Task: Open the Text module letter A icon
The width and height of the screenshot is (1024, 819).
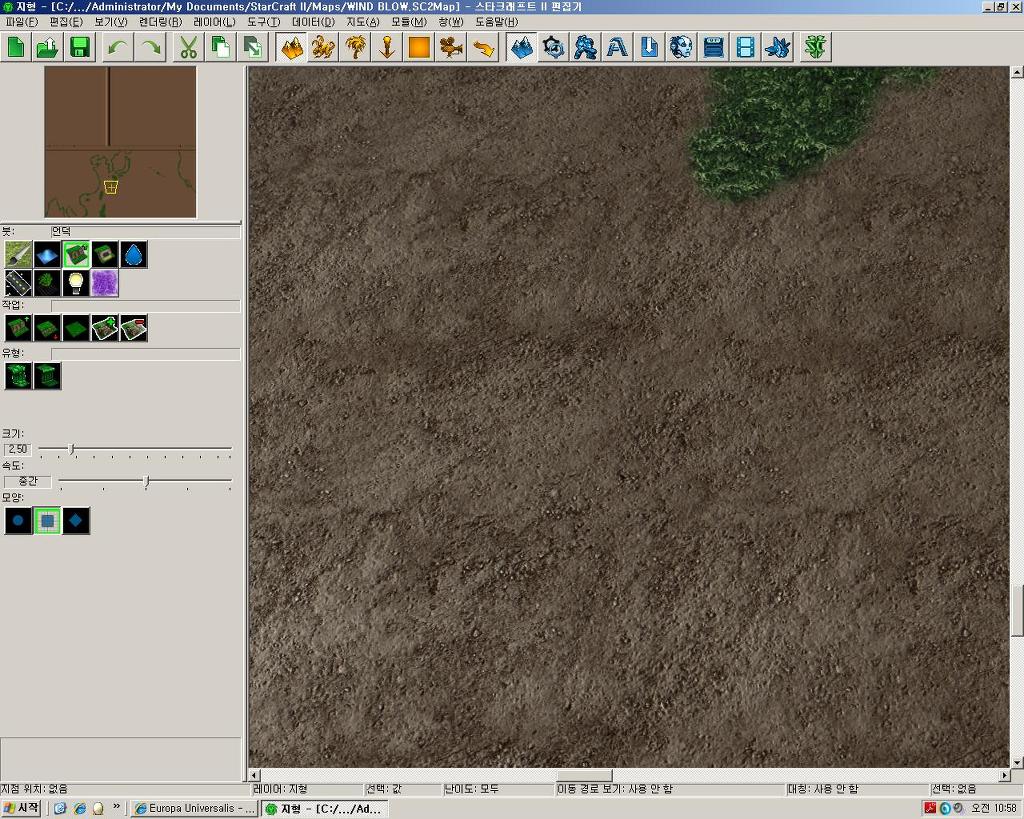Action: (617, 48)
